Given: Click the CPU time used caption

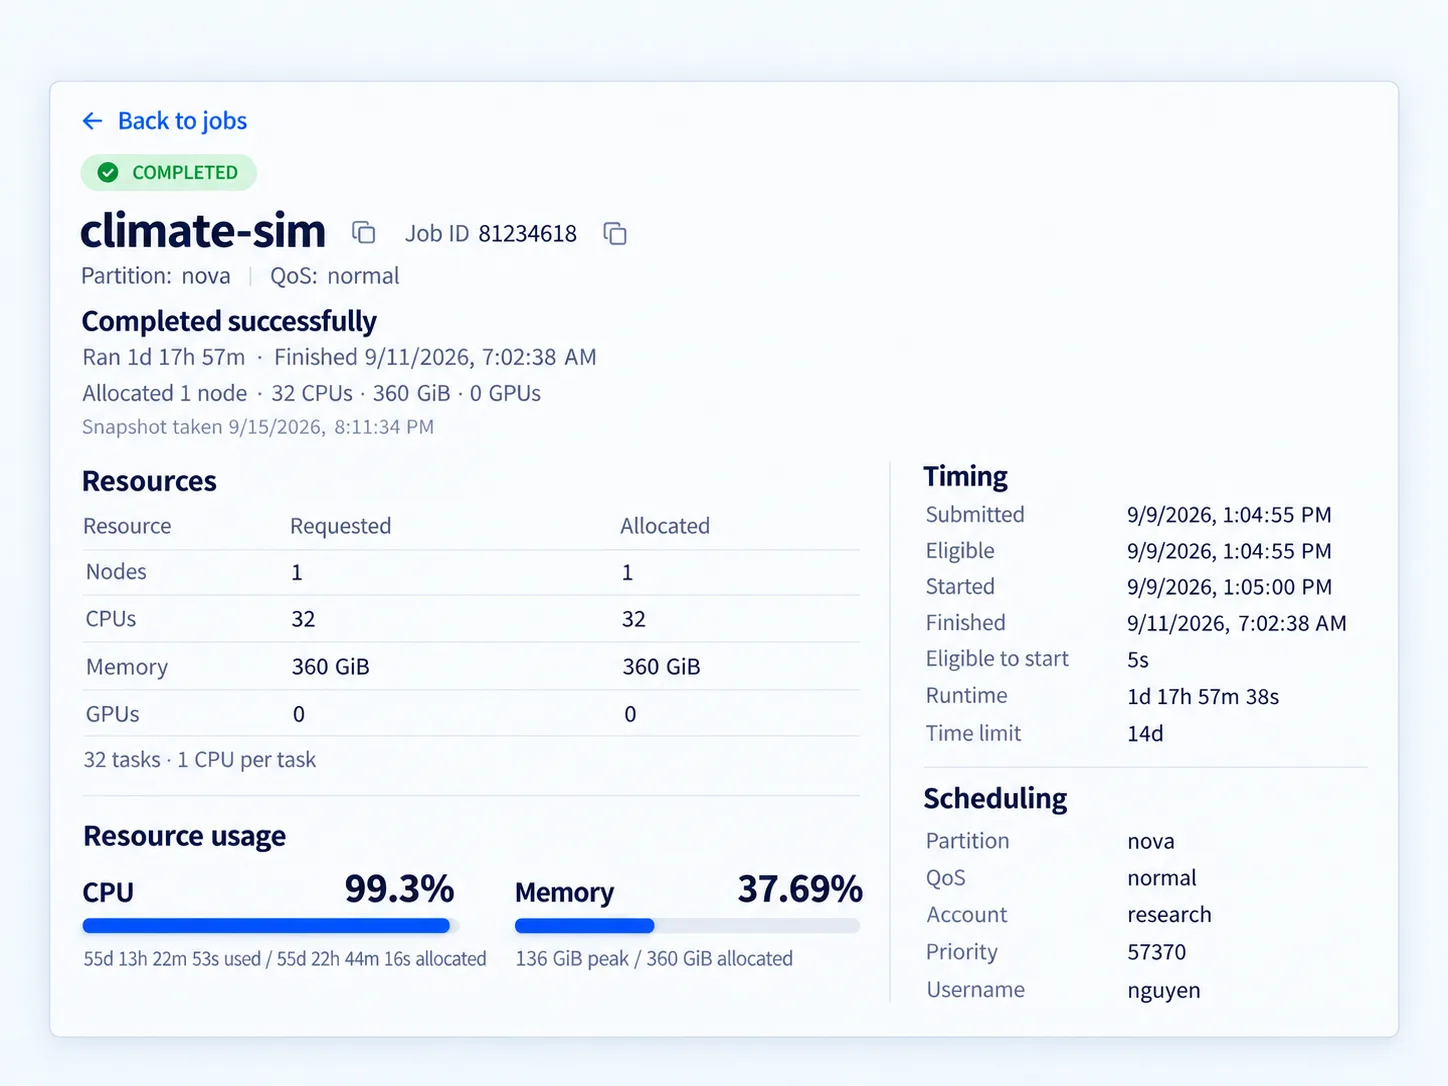Looking at the screenshot, I should tap(285, 959).
